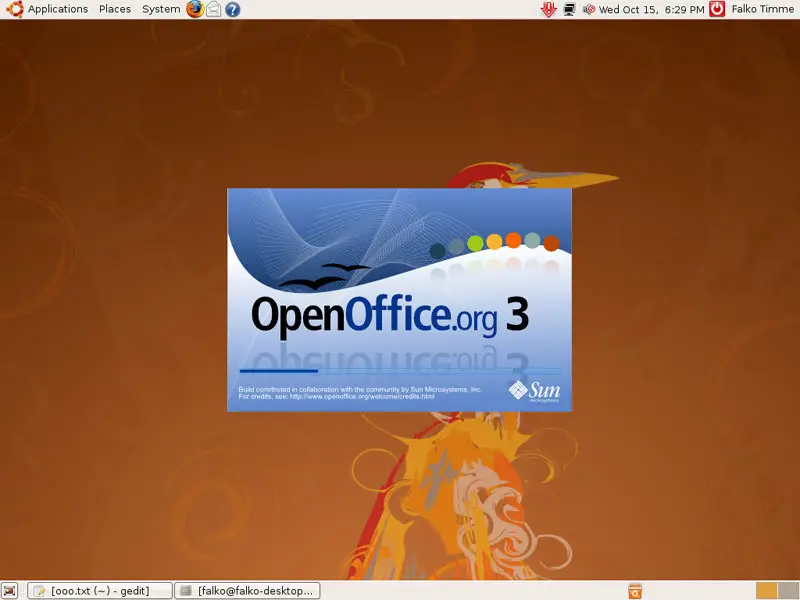The image size is (800, 600).
Task: Switch to the first workspace
Action: point(766,591)
